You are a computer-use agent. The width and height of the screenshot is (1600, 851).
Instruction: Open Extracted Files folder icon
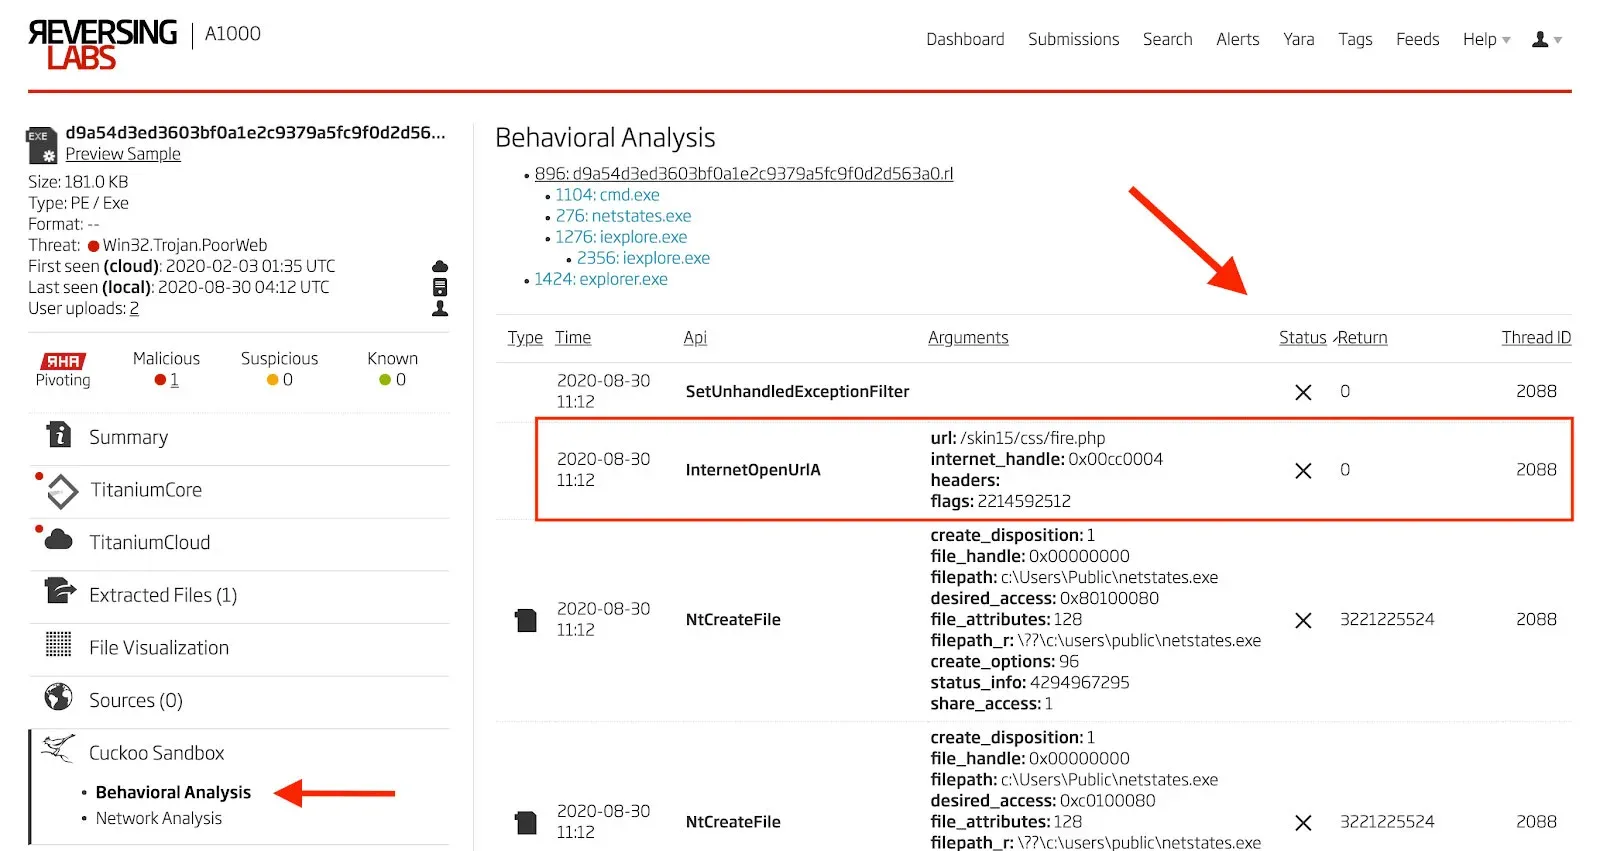pos(60,593)
